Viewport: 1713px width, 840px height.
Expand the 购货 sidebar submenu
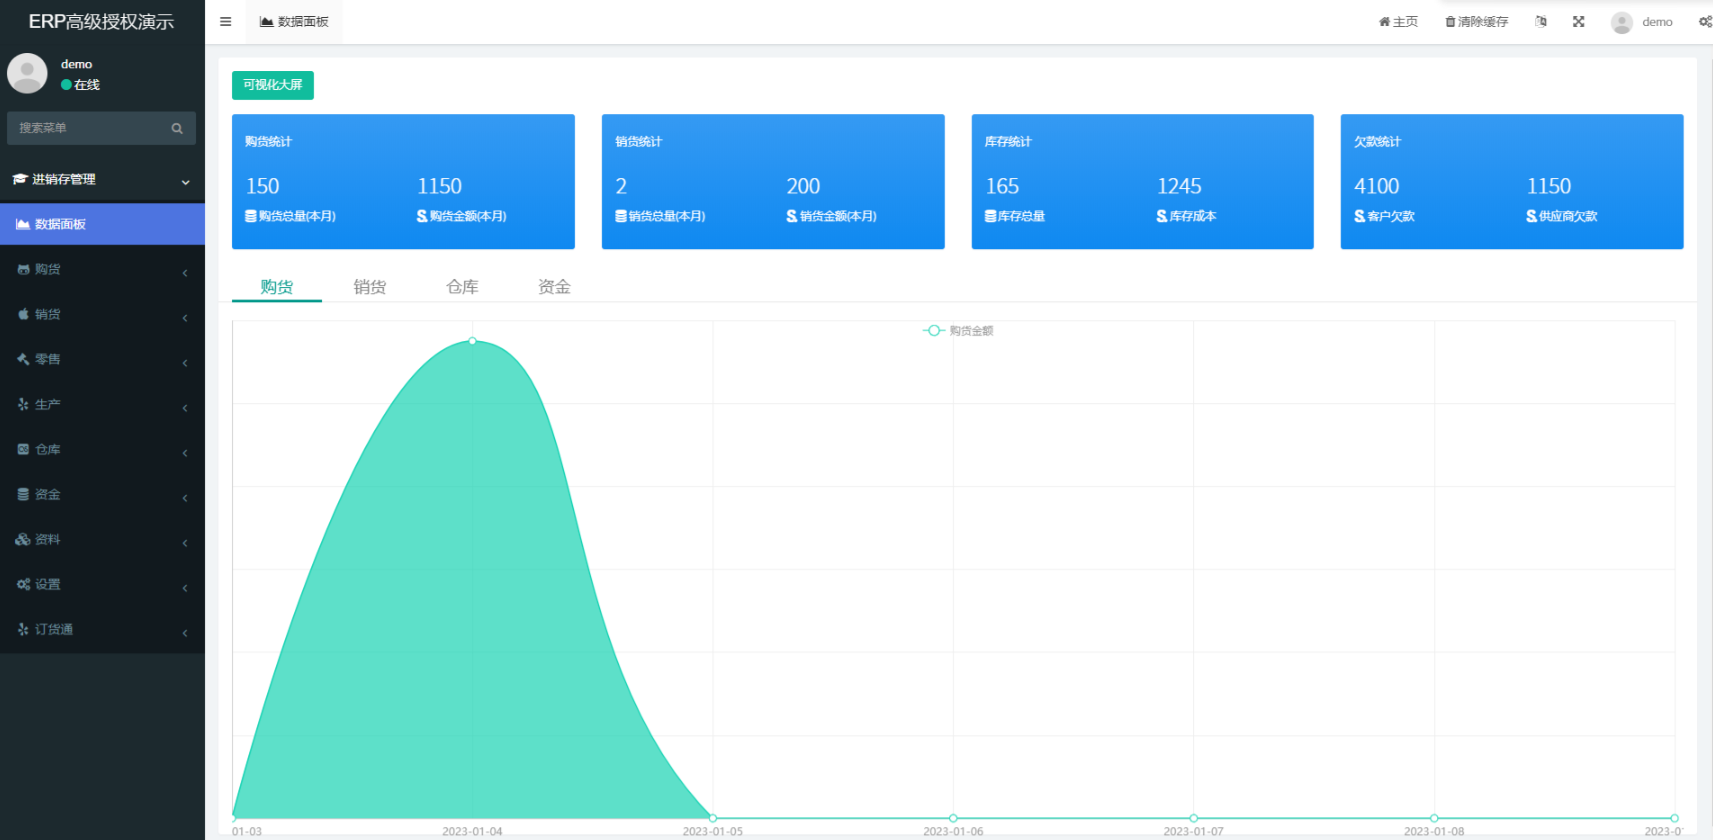pos(102,270)
